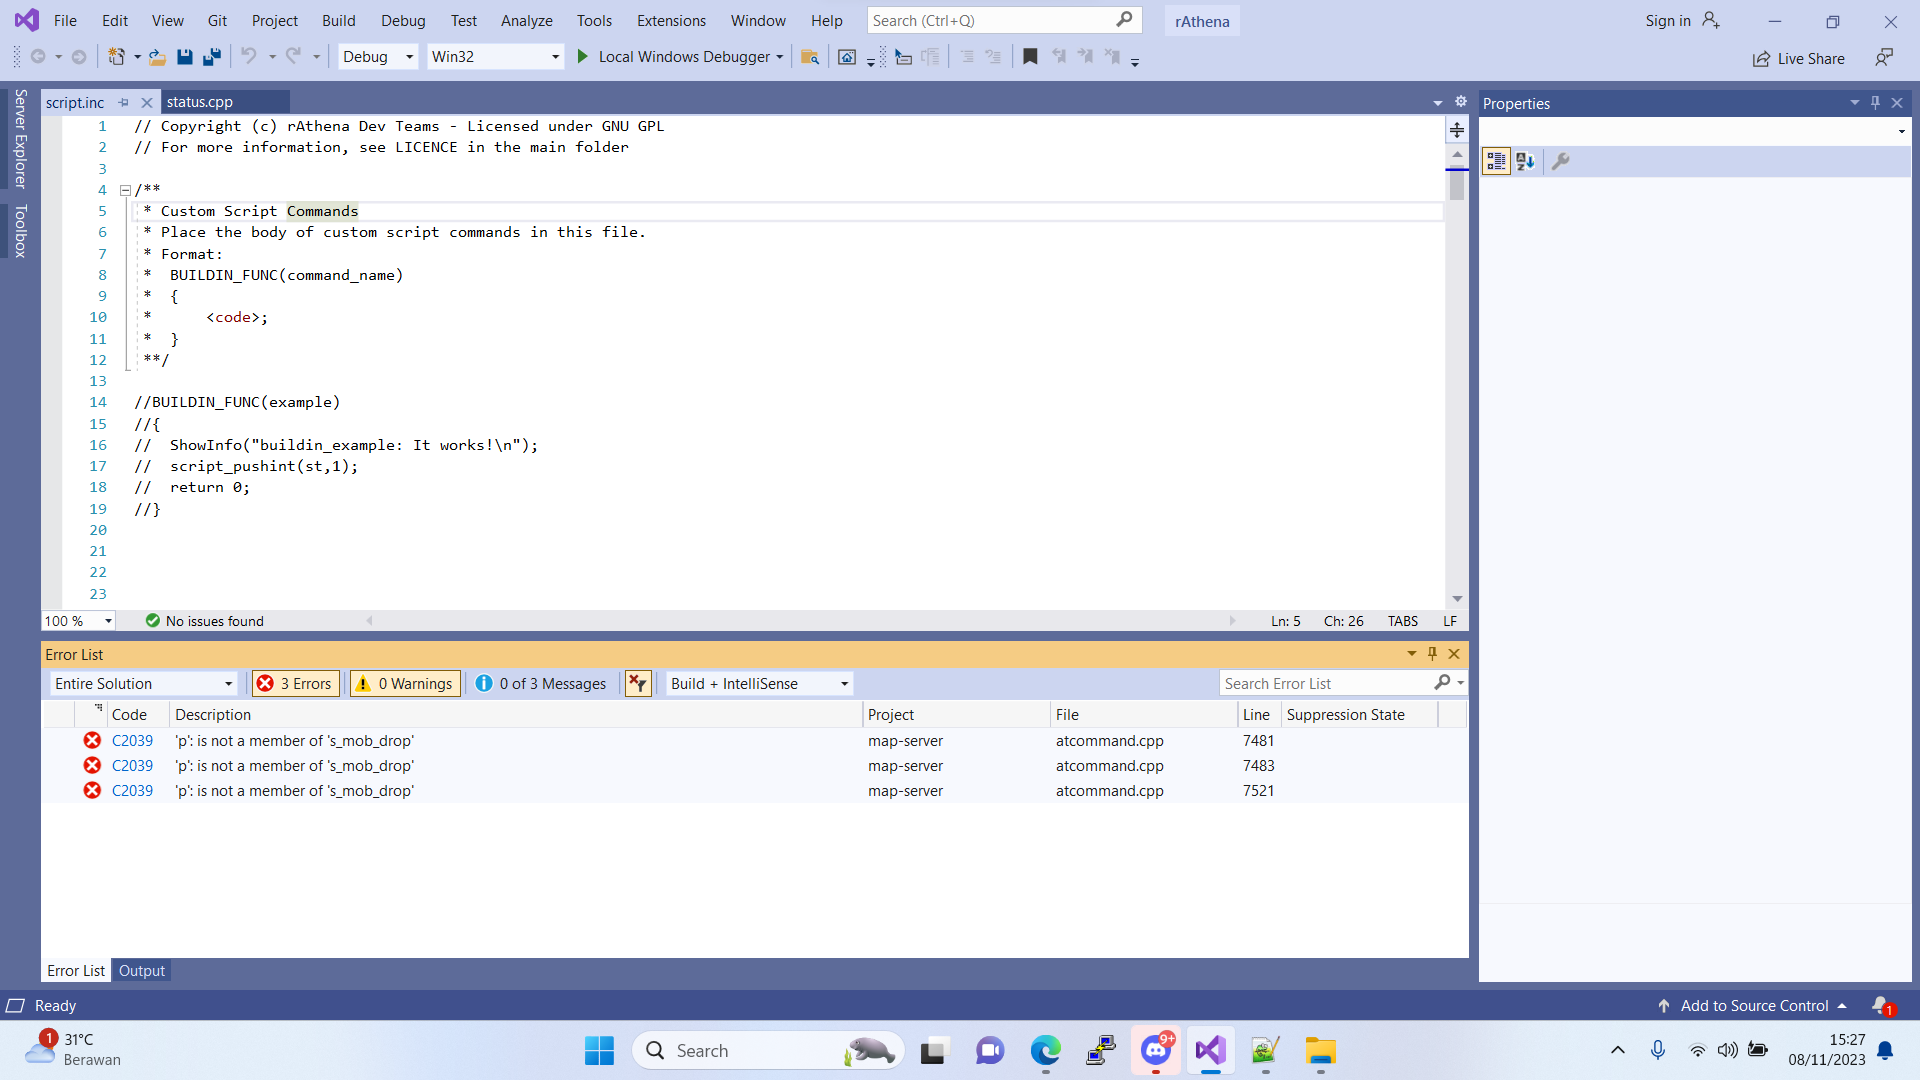Sort the error list by the Line column
The width and height of the screenshot is (1920, 1080).
(1259, 715)
